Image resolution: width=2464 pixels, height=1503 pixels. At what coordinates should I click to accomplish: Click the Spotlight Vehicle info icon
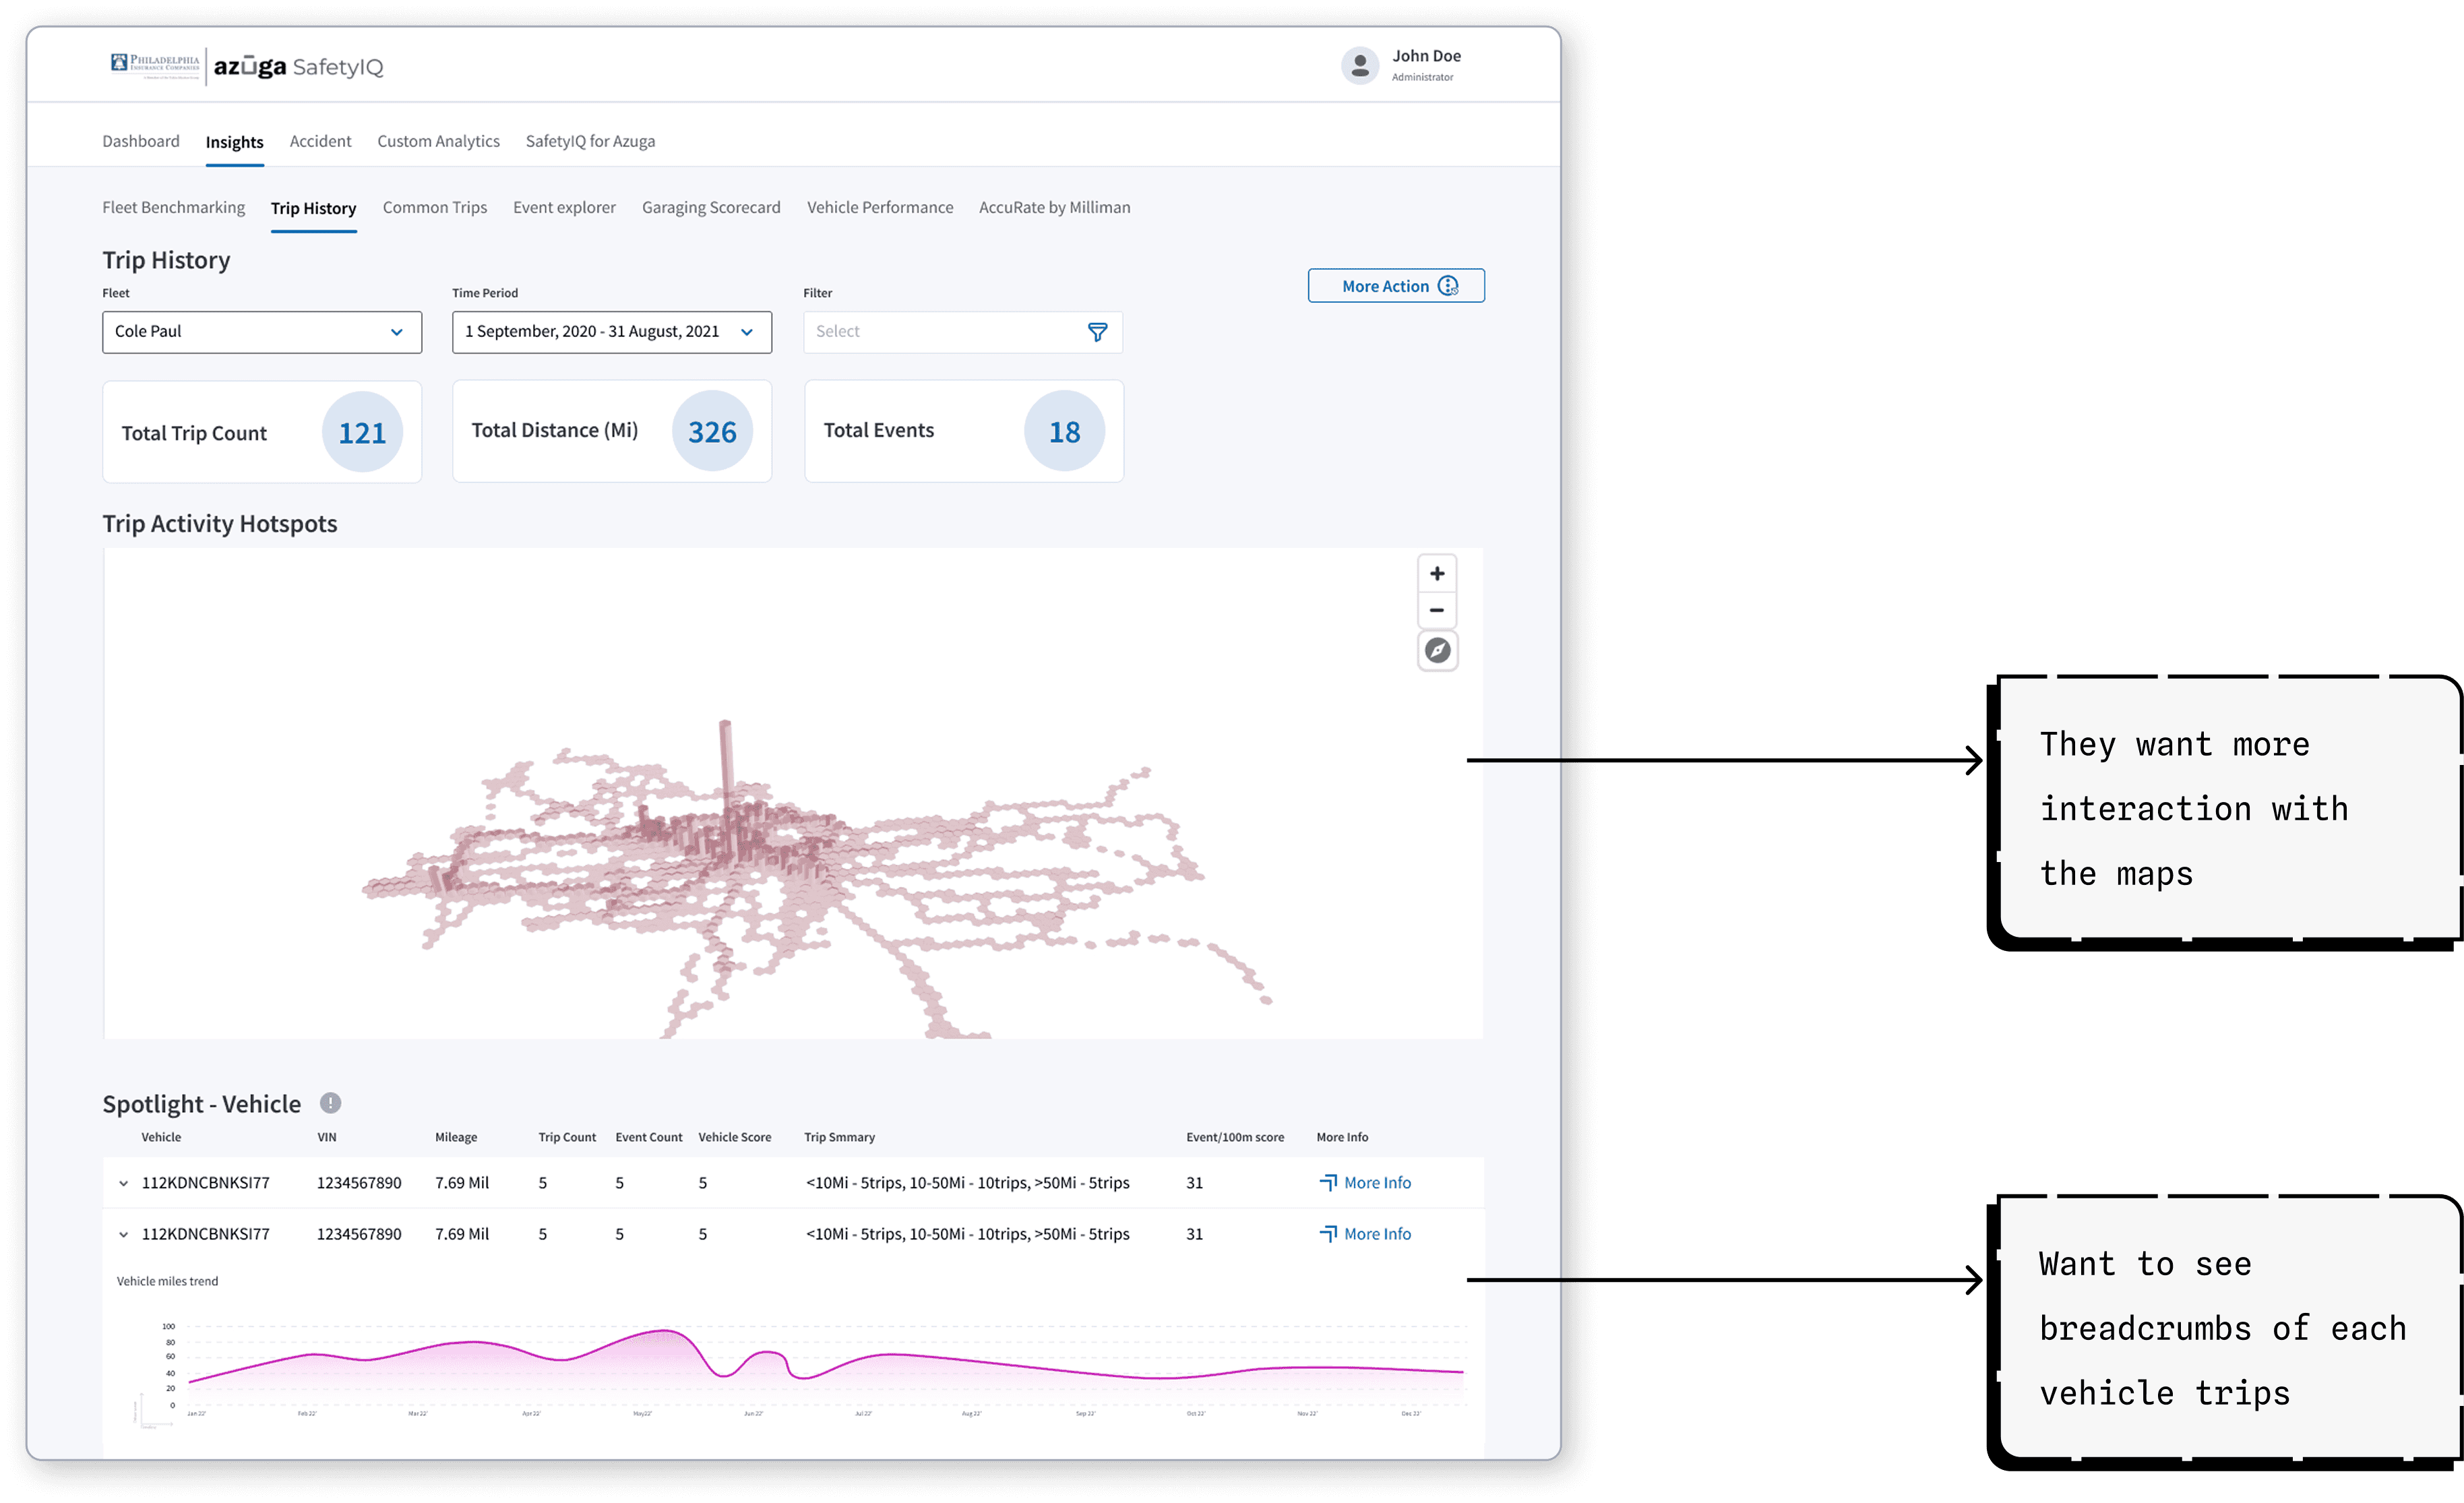[330, 1103]
